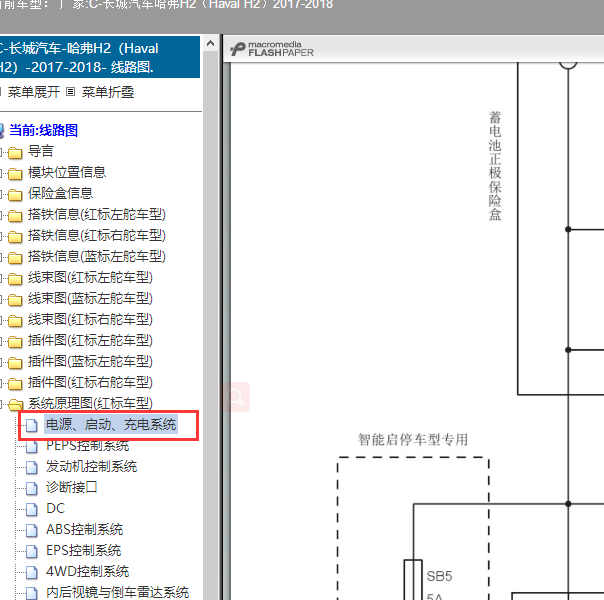604x600 pixels.
Task: Click the translucent magnifier search icon
Action: coord(236,397)
